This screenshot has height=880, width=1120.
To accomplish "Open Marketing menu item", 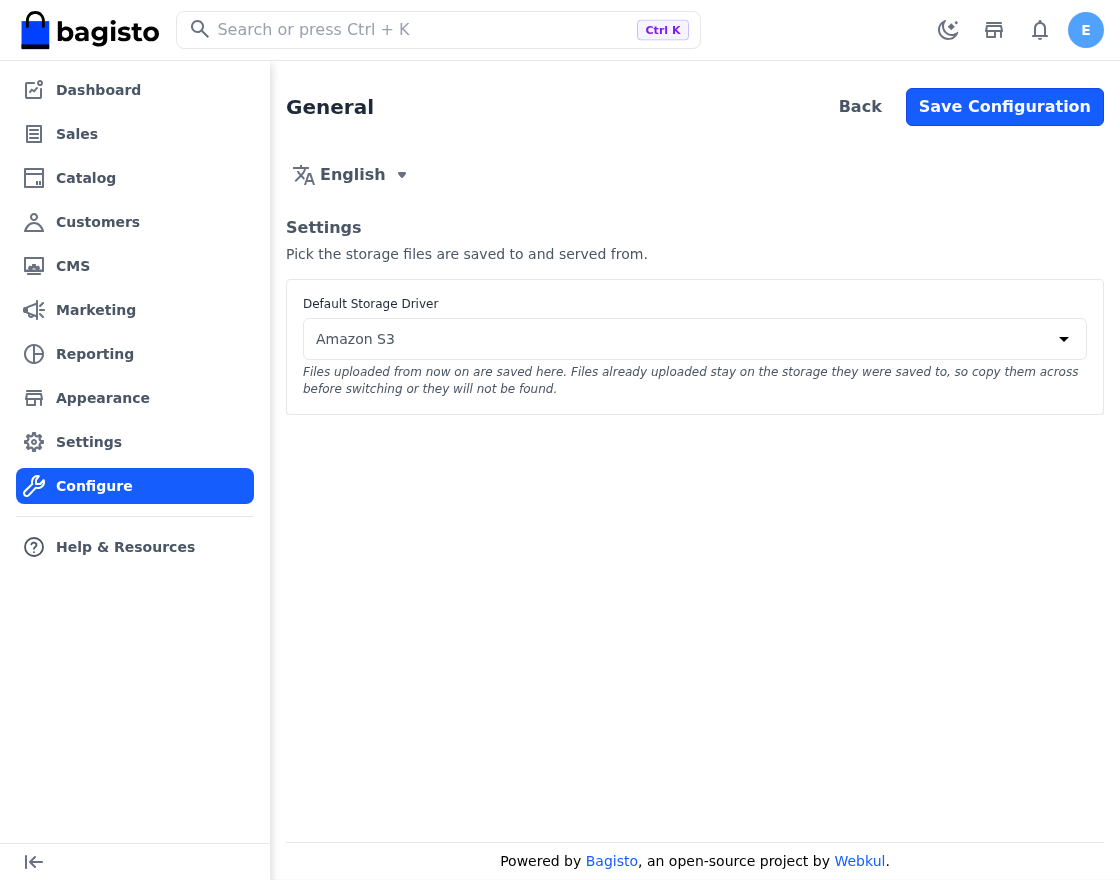I will click(x=135, y=310).
